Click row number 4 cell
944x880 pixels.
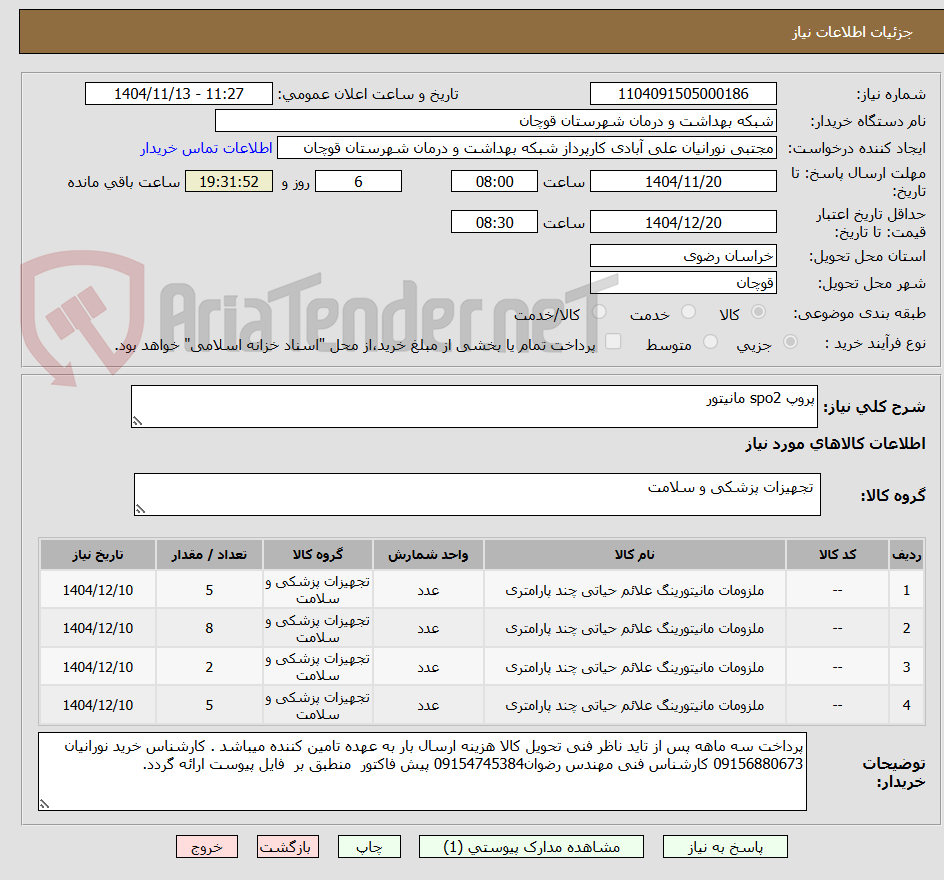tap(906, 705)
